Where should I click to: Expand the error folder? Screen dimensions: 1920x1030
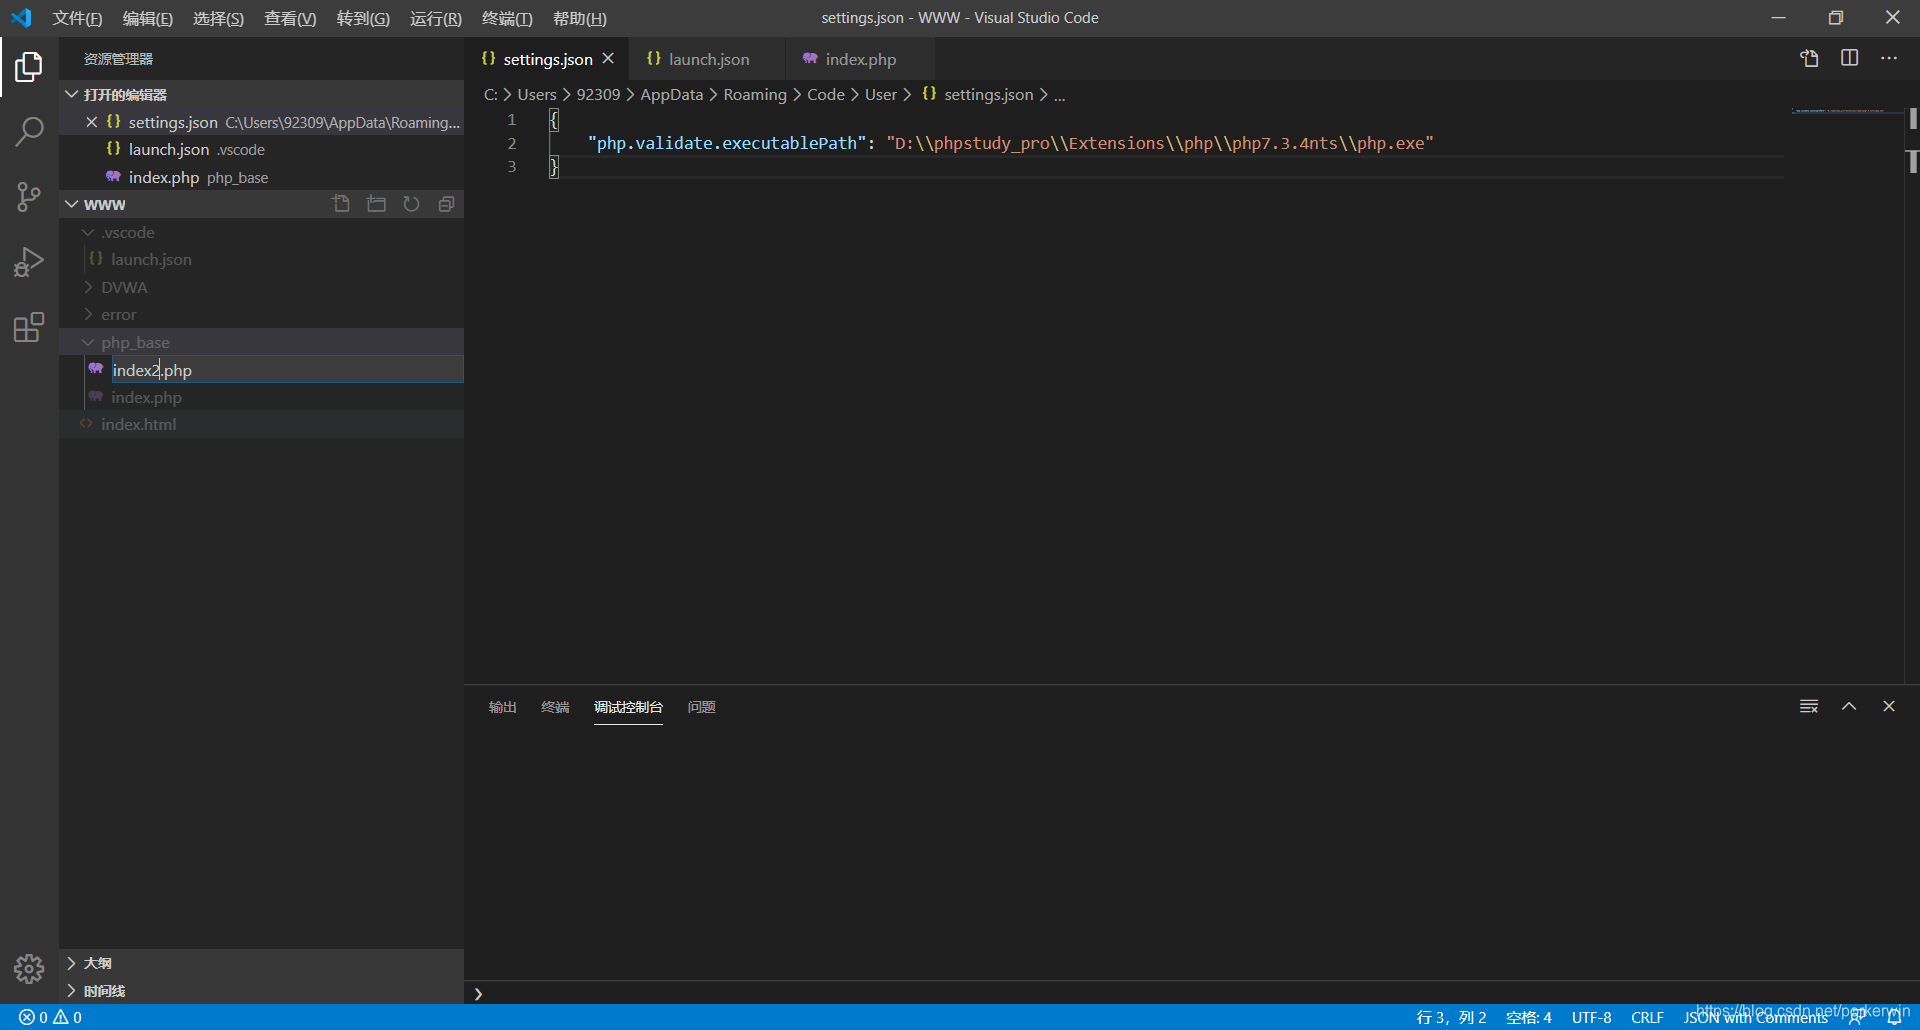[x=88, y=314]
